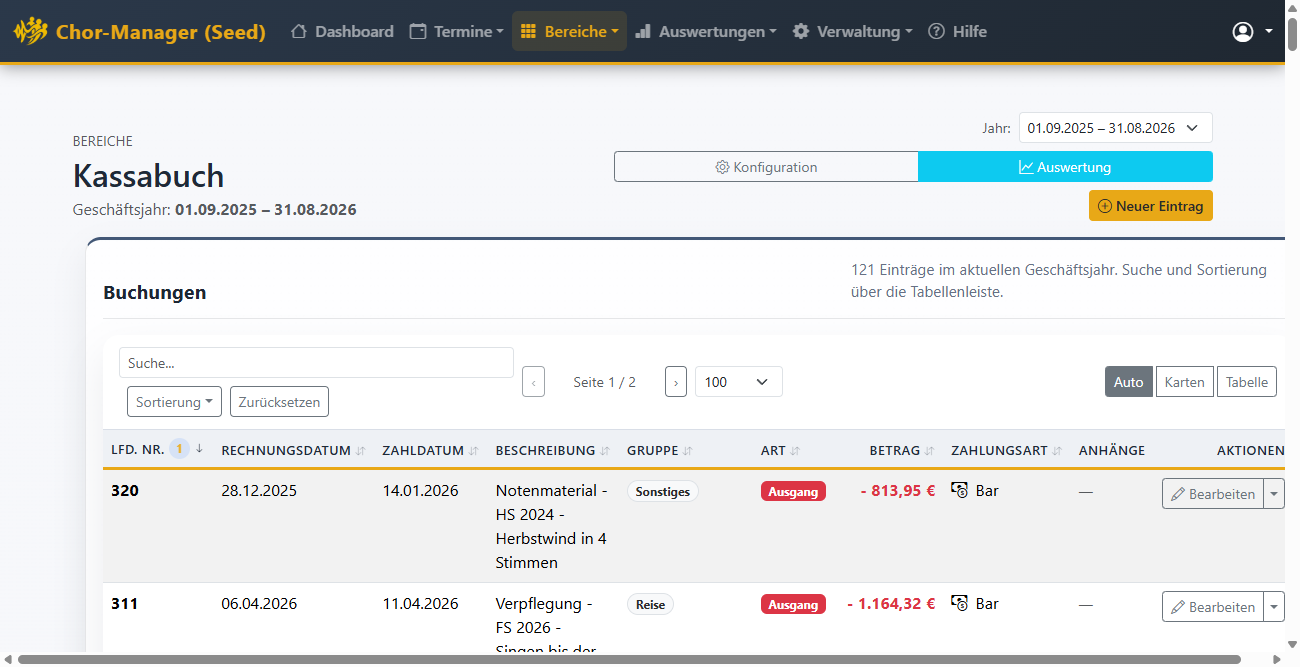Open the Verwaltung menu

click(x=853, y=31)
